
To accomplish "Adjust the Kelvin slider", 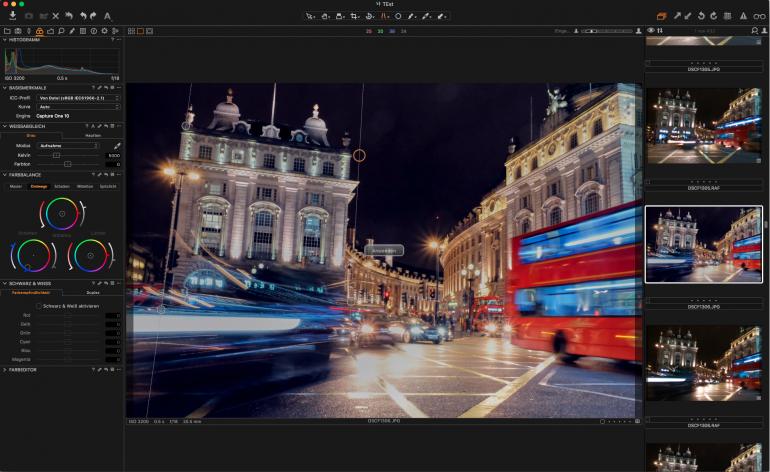I will click(x=69, y=155).
